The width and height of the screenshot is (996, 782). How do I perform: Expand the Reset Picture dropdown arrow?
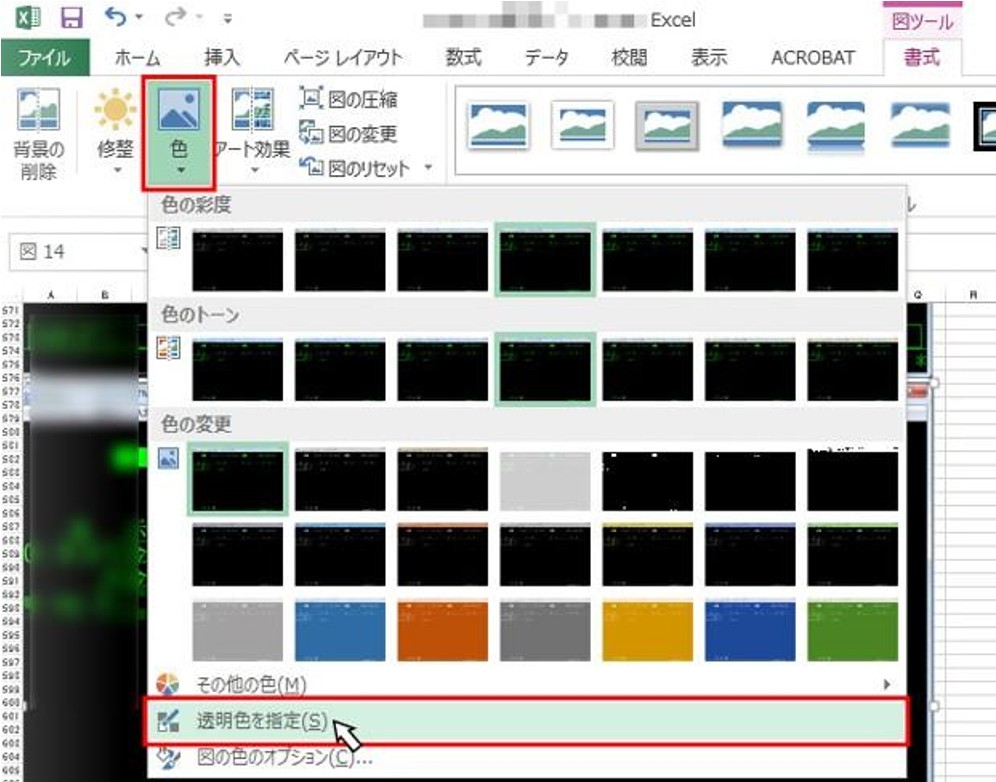pos(428,168)
